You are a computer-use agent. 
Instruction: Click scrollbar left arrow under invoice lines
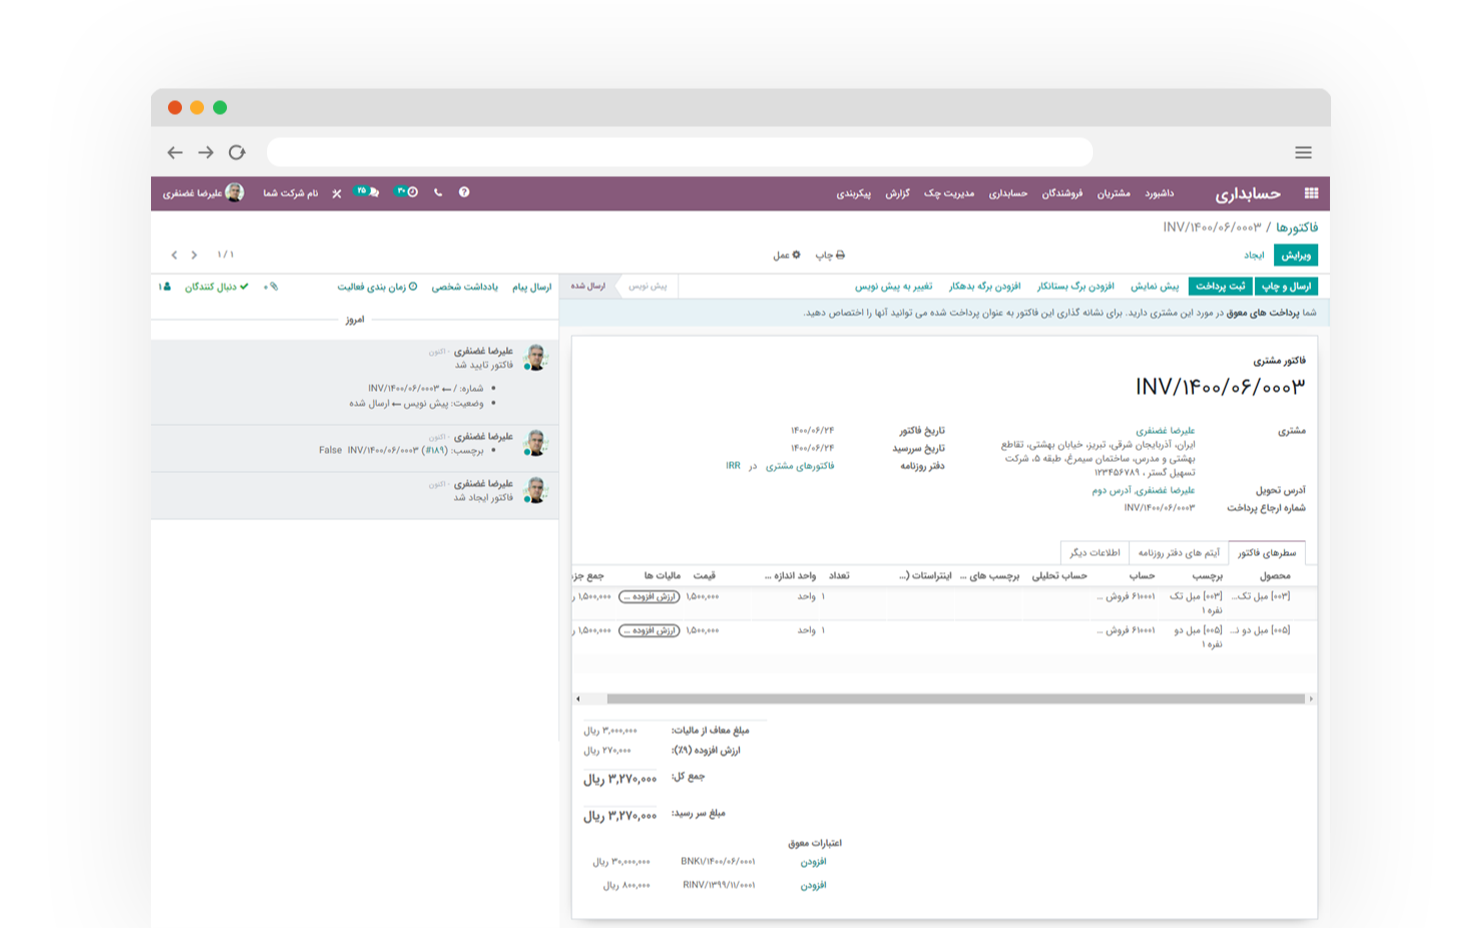[578, 699]
